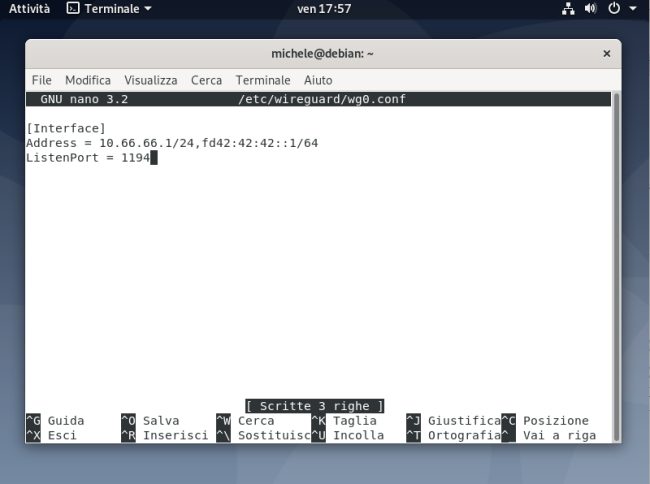650x484 pixels.
Task: Expand the system menu arrow
Action: click(633, 8)
